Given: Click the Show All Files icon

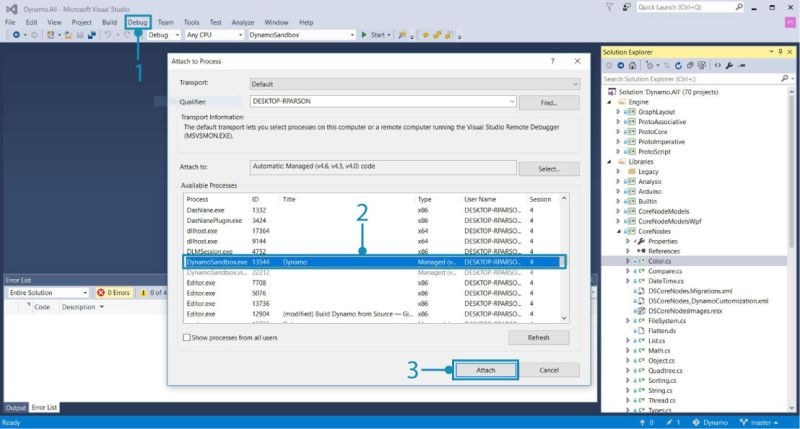Looking at the screenshot, I should coord(702,65).
